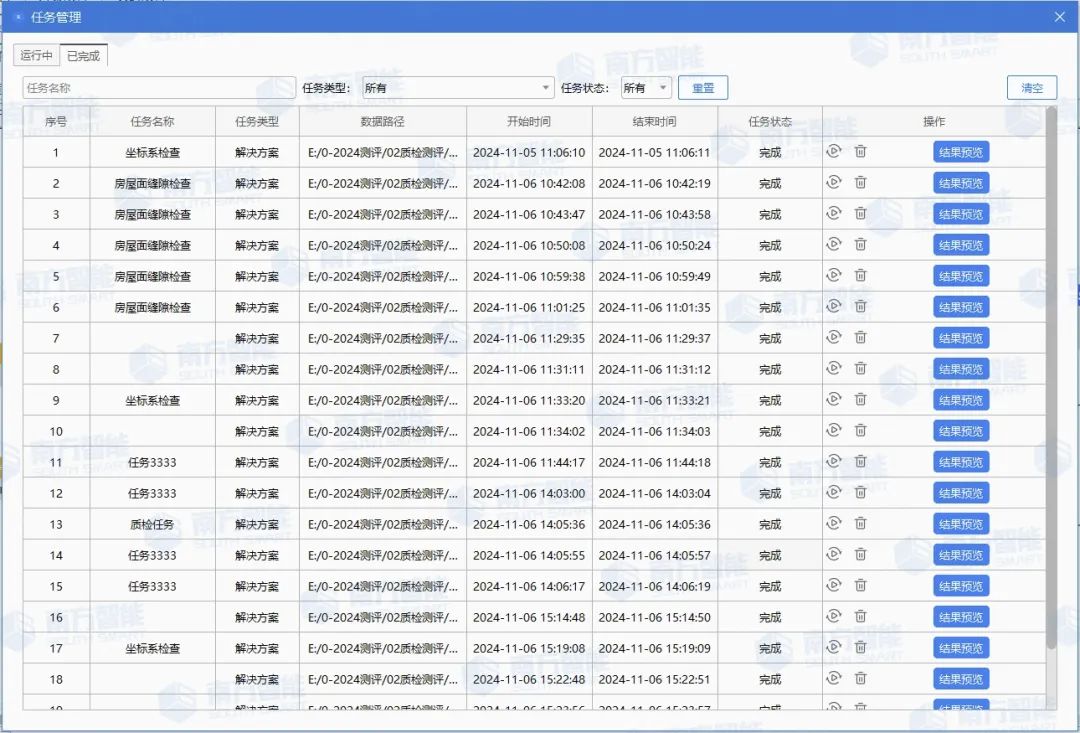The image size is (1080, 733).
Task: Delete the task in row 10
Action: click(x=860, y=431)
